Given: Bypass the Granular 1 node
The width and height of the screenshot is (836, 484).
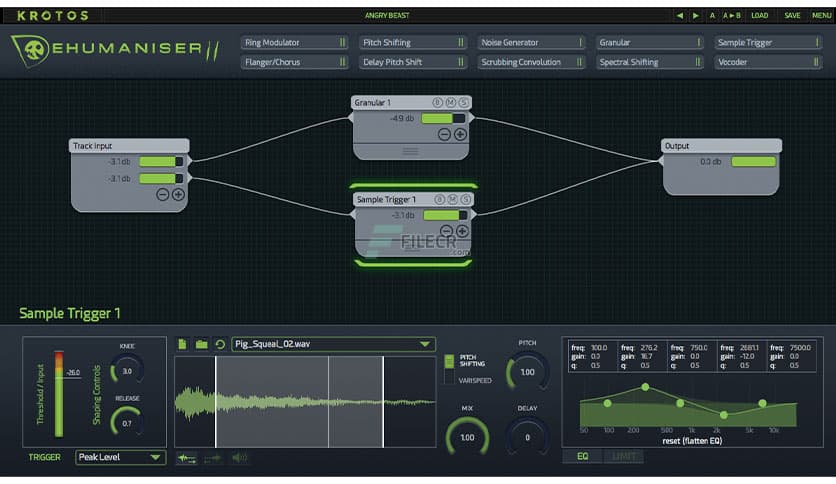Looking at the screenshot, I should (x=437, y=103).
